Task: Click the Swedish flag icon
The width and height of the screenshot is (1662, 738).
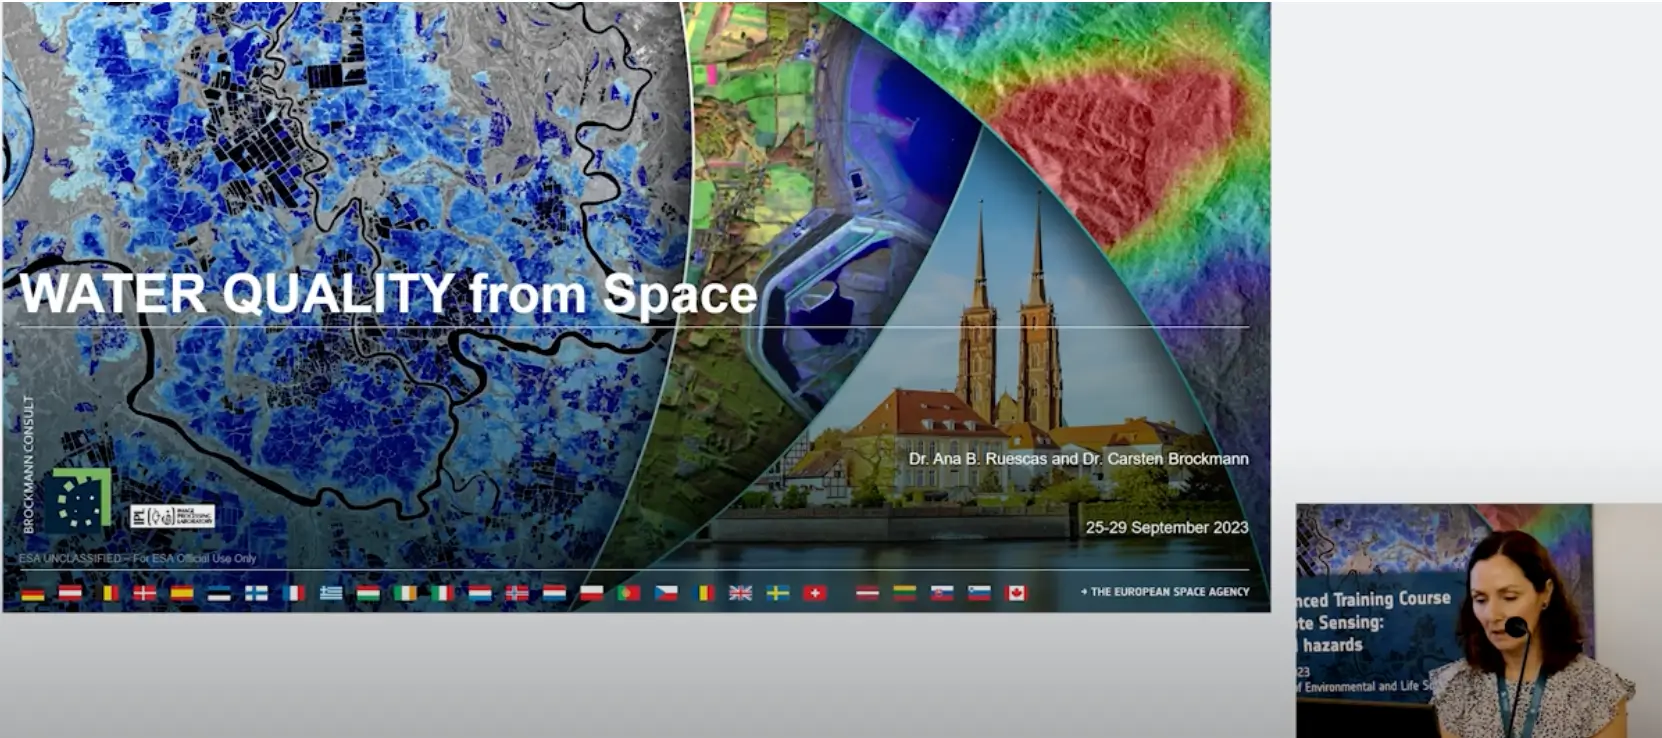Action: [x=778, y=593]
